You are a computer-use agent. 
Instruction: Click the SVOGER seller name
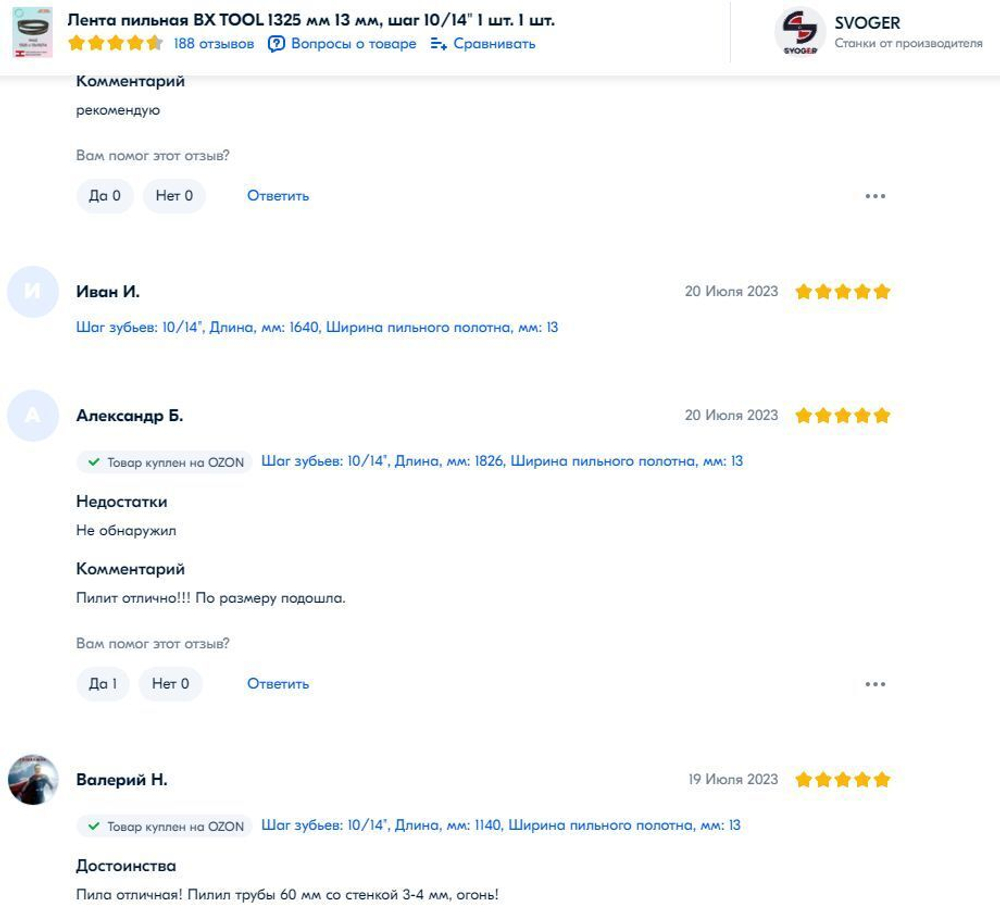pos(867,23)
